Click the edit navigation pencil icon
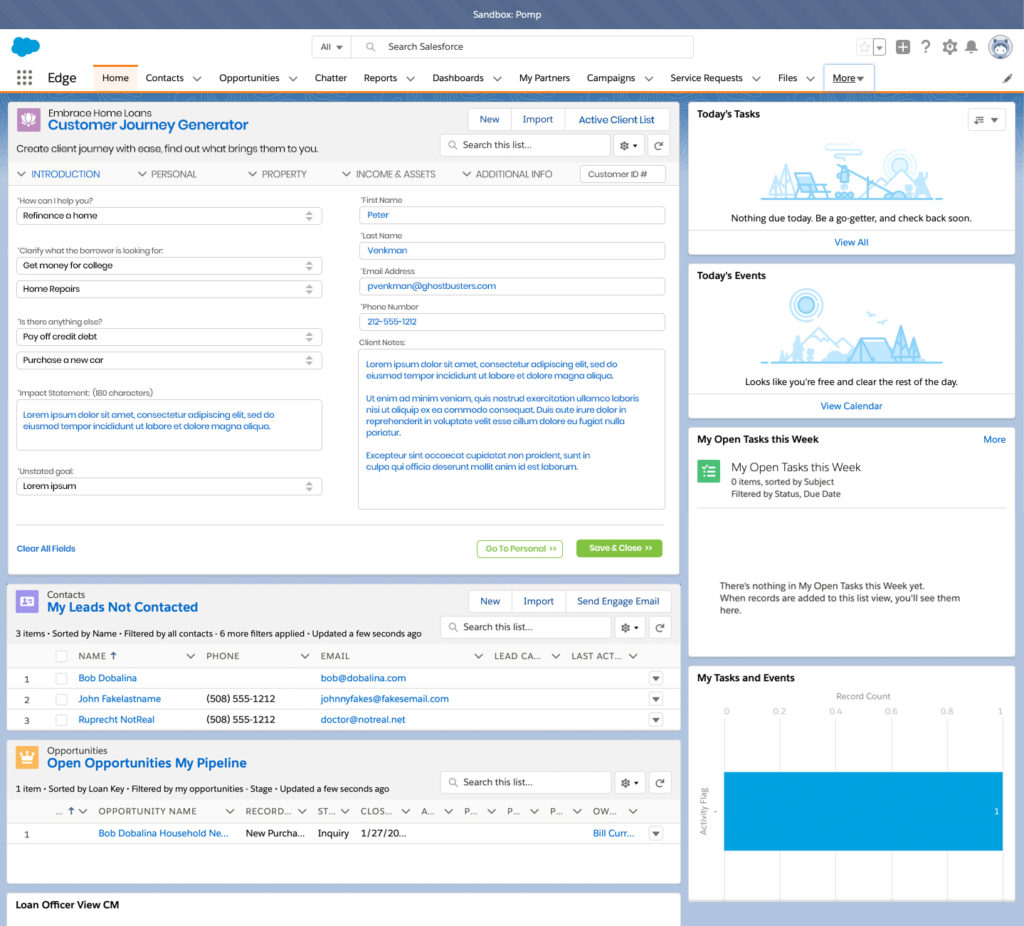The height and width of the screenshot is (926, 1024). pyautogui.click(x=1007, y=78)
